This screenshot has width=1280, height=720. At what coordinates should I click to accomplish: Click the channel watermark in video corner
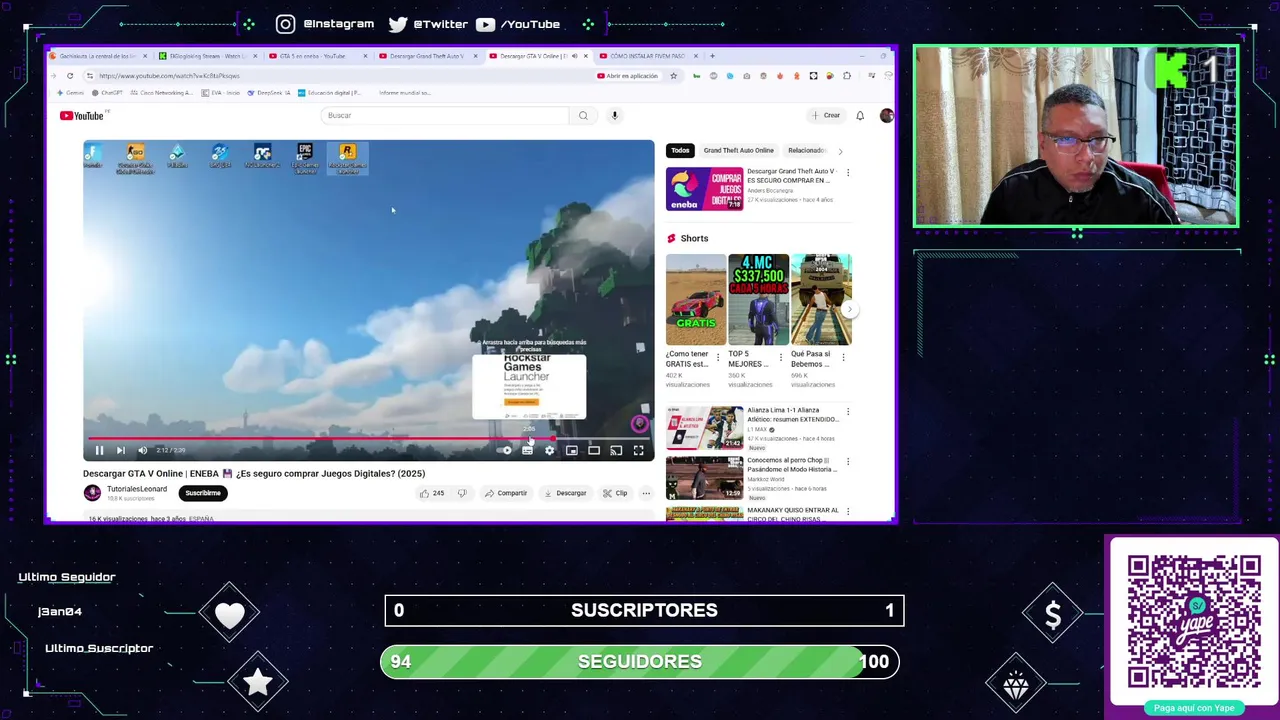tap(639, 424)
